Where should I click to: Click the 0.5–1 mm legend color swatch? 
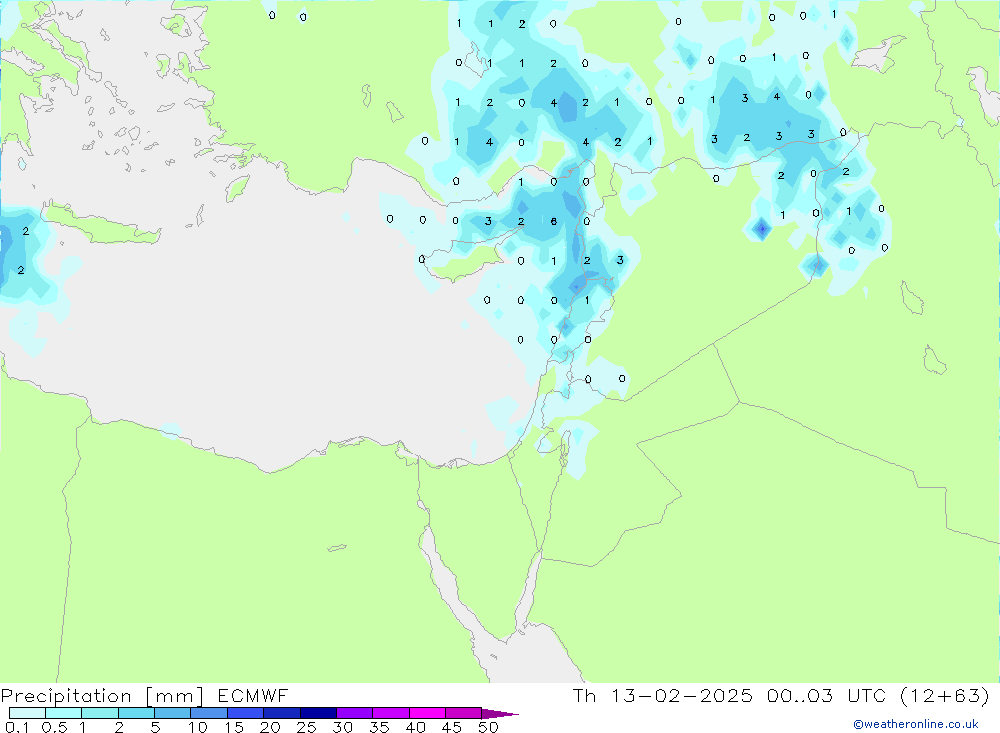pyautogui.click(x=64, y=713)
